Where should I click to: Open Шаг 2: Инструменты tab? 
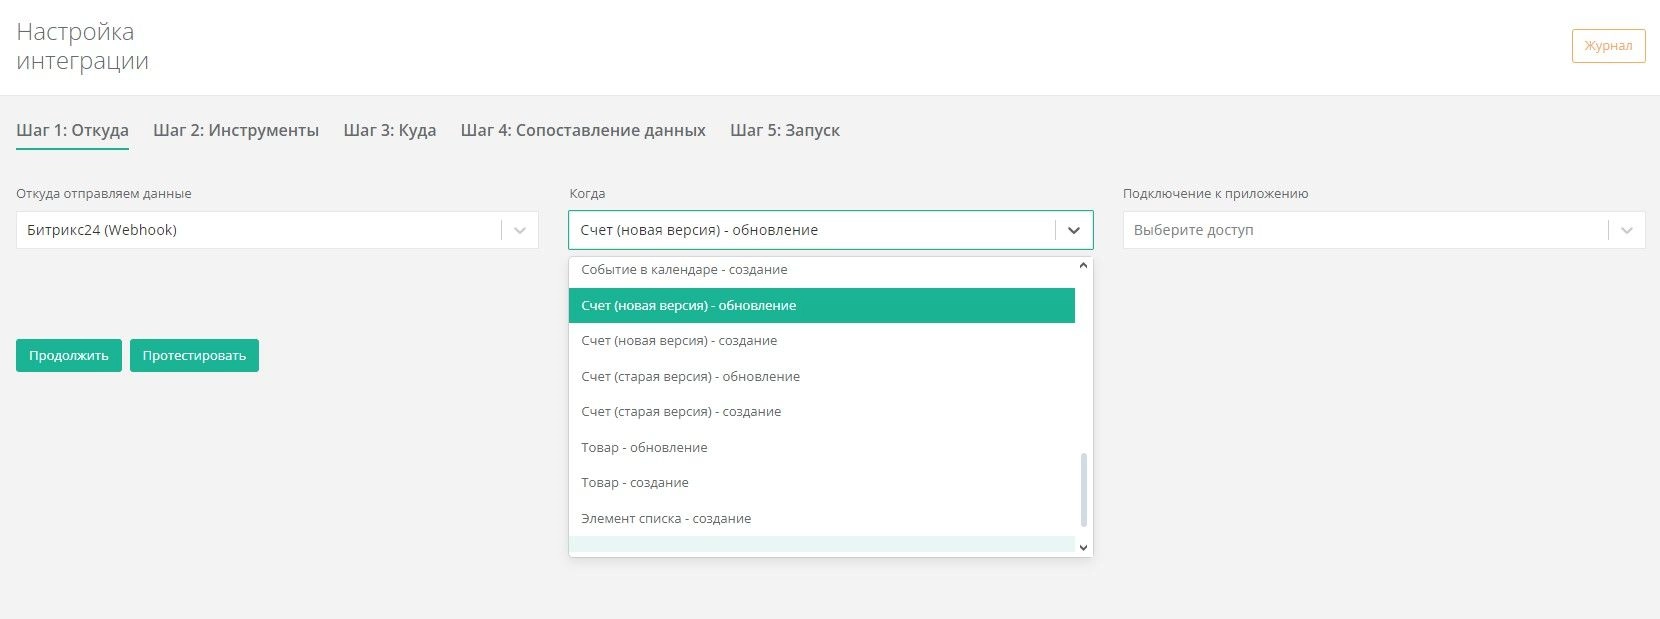236,130
